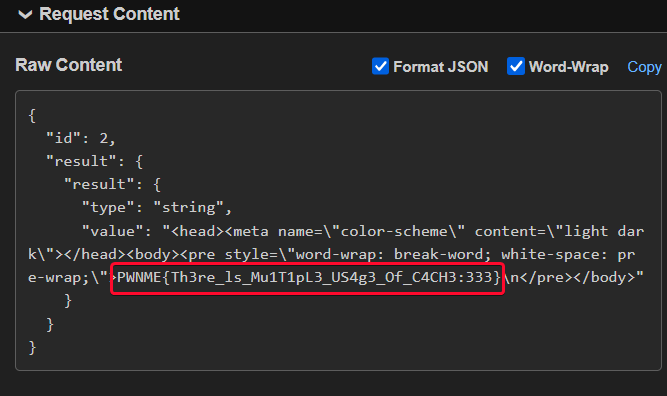
Task: Click the "type": "string" line
Action: pos(157,208)
